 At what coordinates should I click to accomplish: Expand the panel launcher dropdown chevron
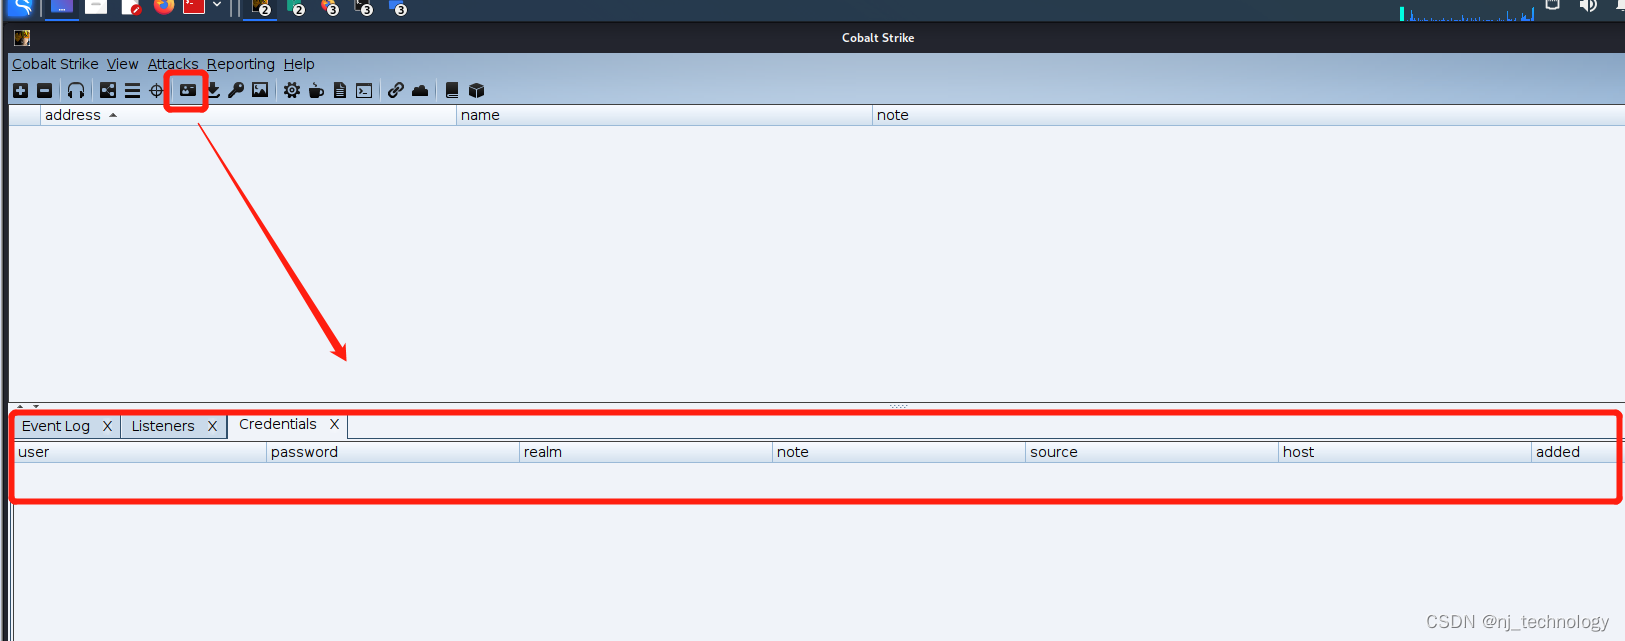[x=217, y=5]
